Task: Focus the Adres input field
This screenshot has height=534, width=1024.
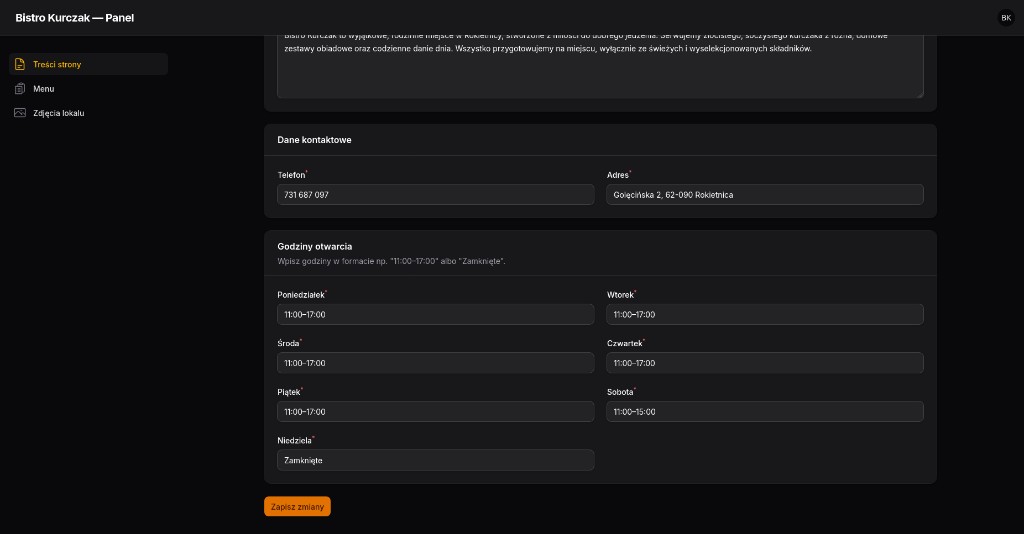Action: (765, 195)
